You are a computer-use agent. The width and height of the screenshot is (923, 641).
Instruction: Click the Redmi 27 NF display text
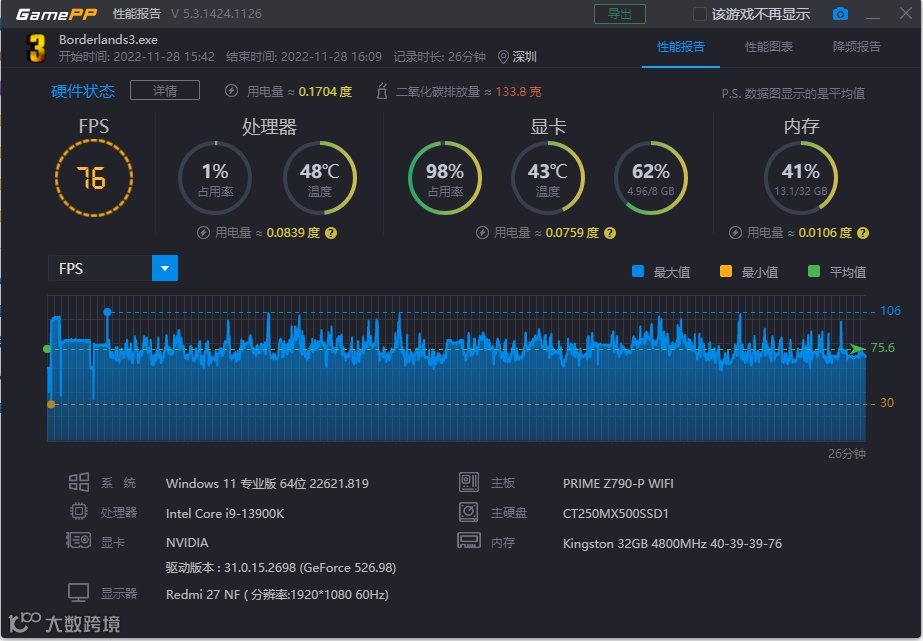click(277, 595)
